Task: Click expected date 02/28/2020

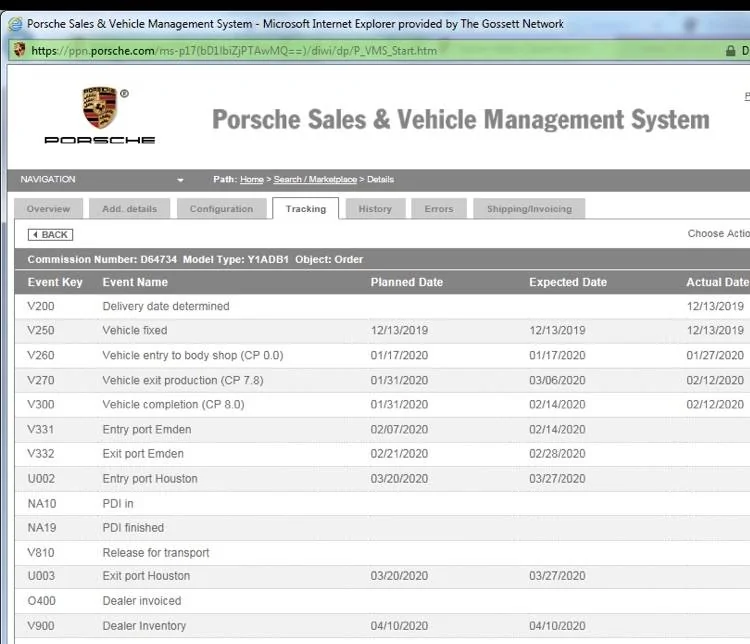Action: (557, 454)
